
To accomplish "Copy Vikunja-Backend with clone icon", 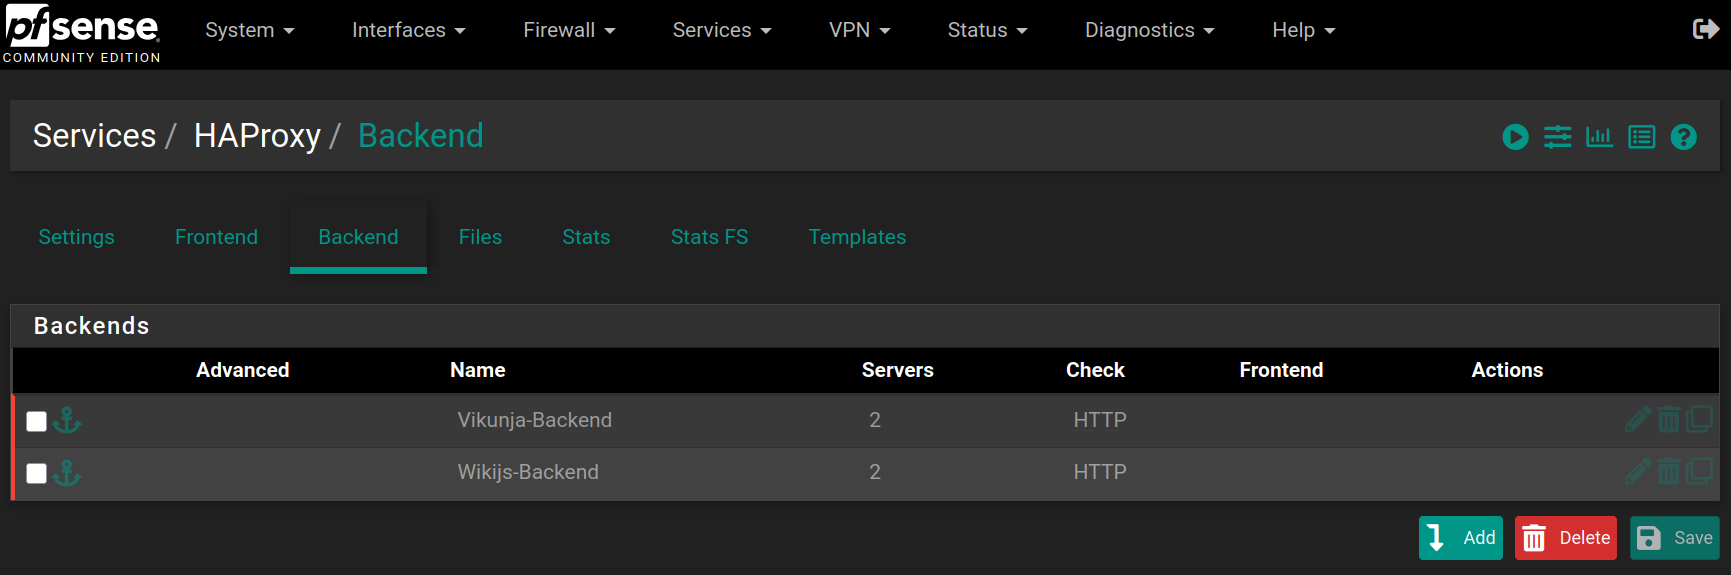I will [x=1699, y=419].
